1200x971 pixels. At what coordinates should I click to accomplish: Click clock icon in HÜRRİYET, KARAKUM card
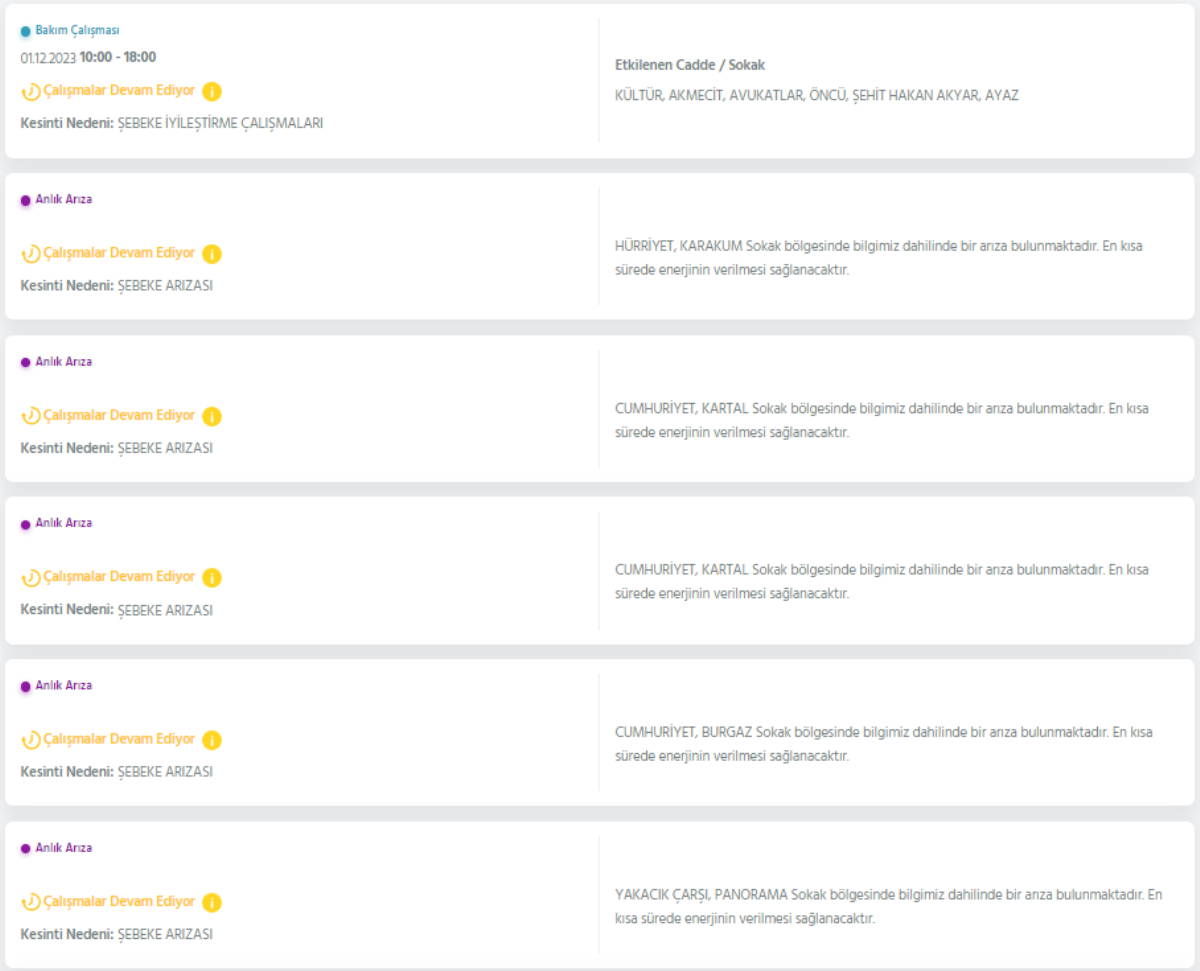coord(31,254)
